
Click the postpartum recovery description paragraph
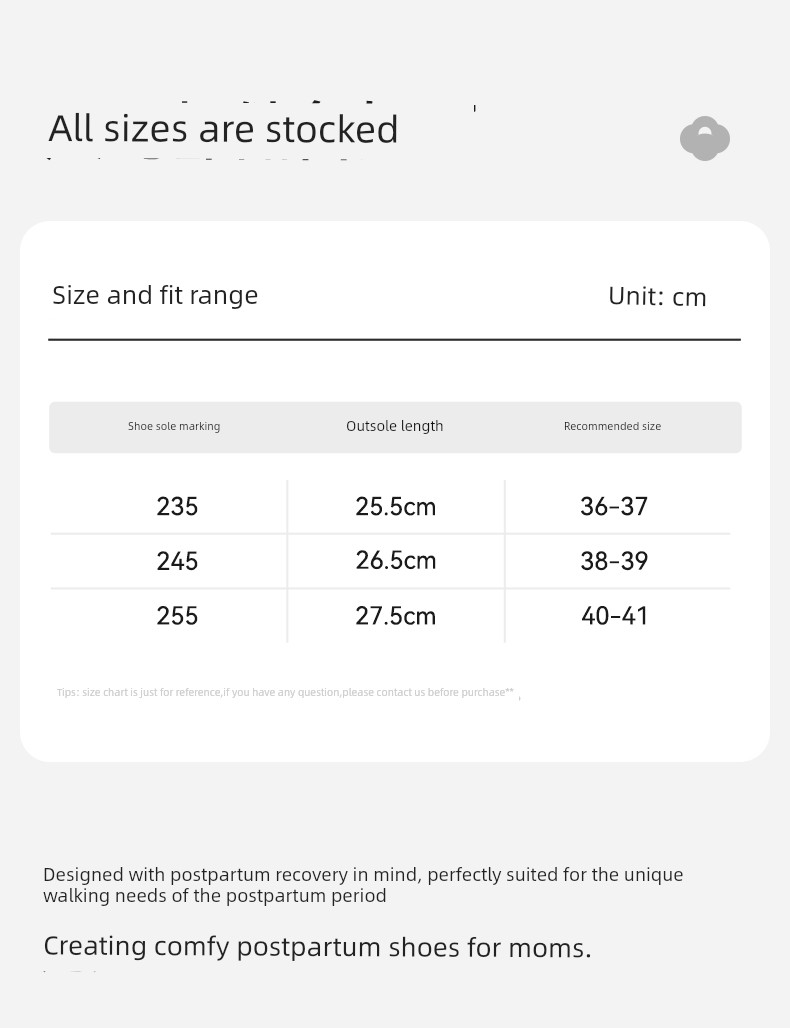click(363, 885)
